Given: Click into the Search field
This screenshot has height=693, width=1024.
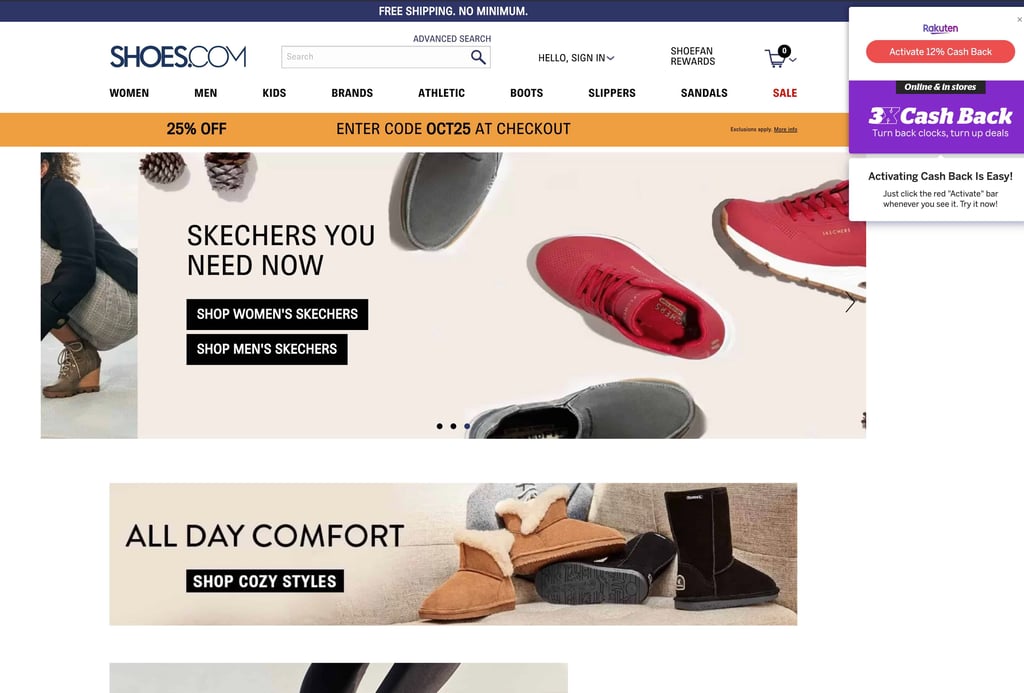Looking at the screenshot, I should (x=376, y=57).
